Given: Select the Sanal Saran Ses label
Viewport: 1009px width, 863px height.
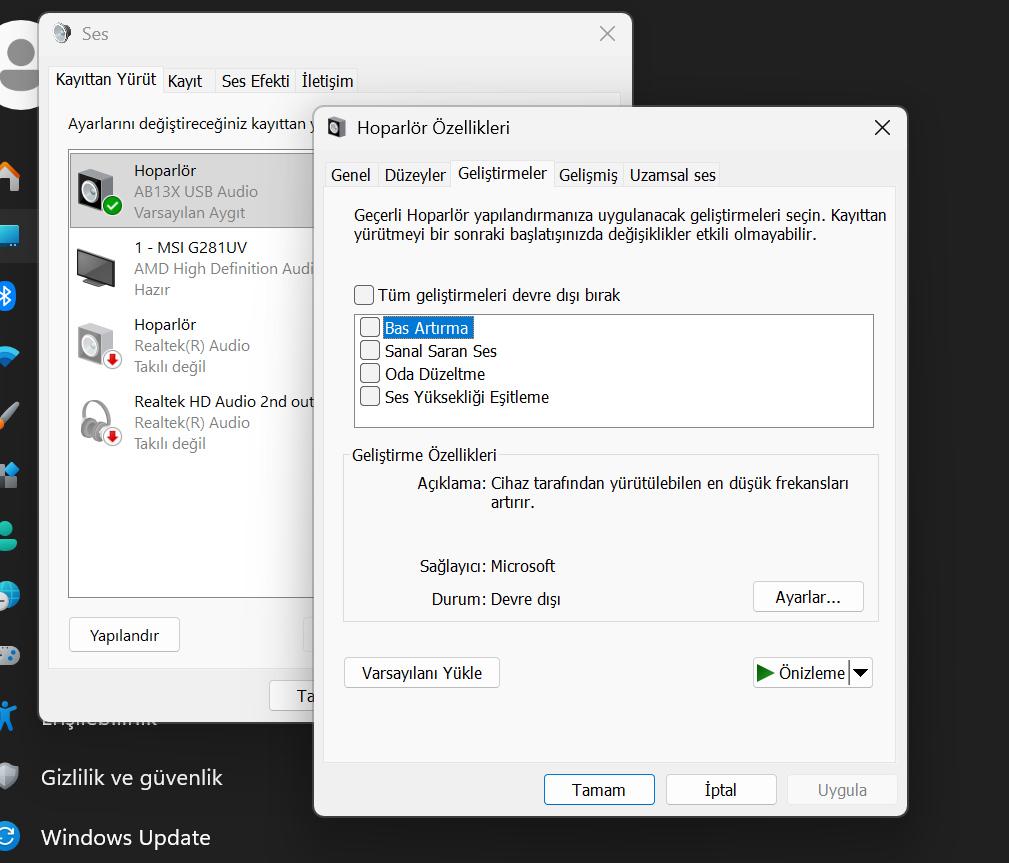Looking at the screenshot, I should click(x=441, y=351).
